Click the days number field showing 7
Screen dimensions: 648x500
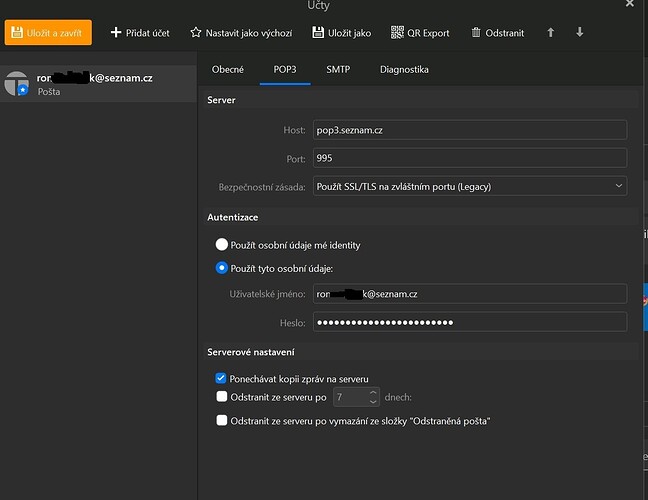tap(350, 397)
